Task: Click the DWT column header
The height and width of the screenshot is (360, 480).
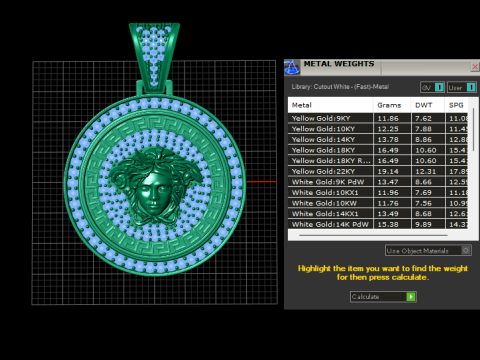Action: pyautogui.click(x=428, y=105)
